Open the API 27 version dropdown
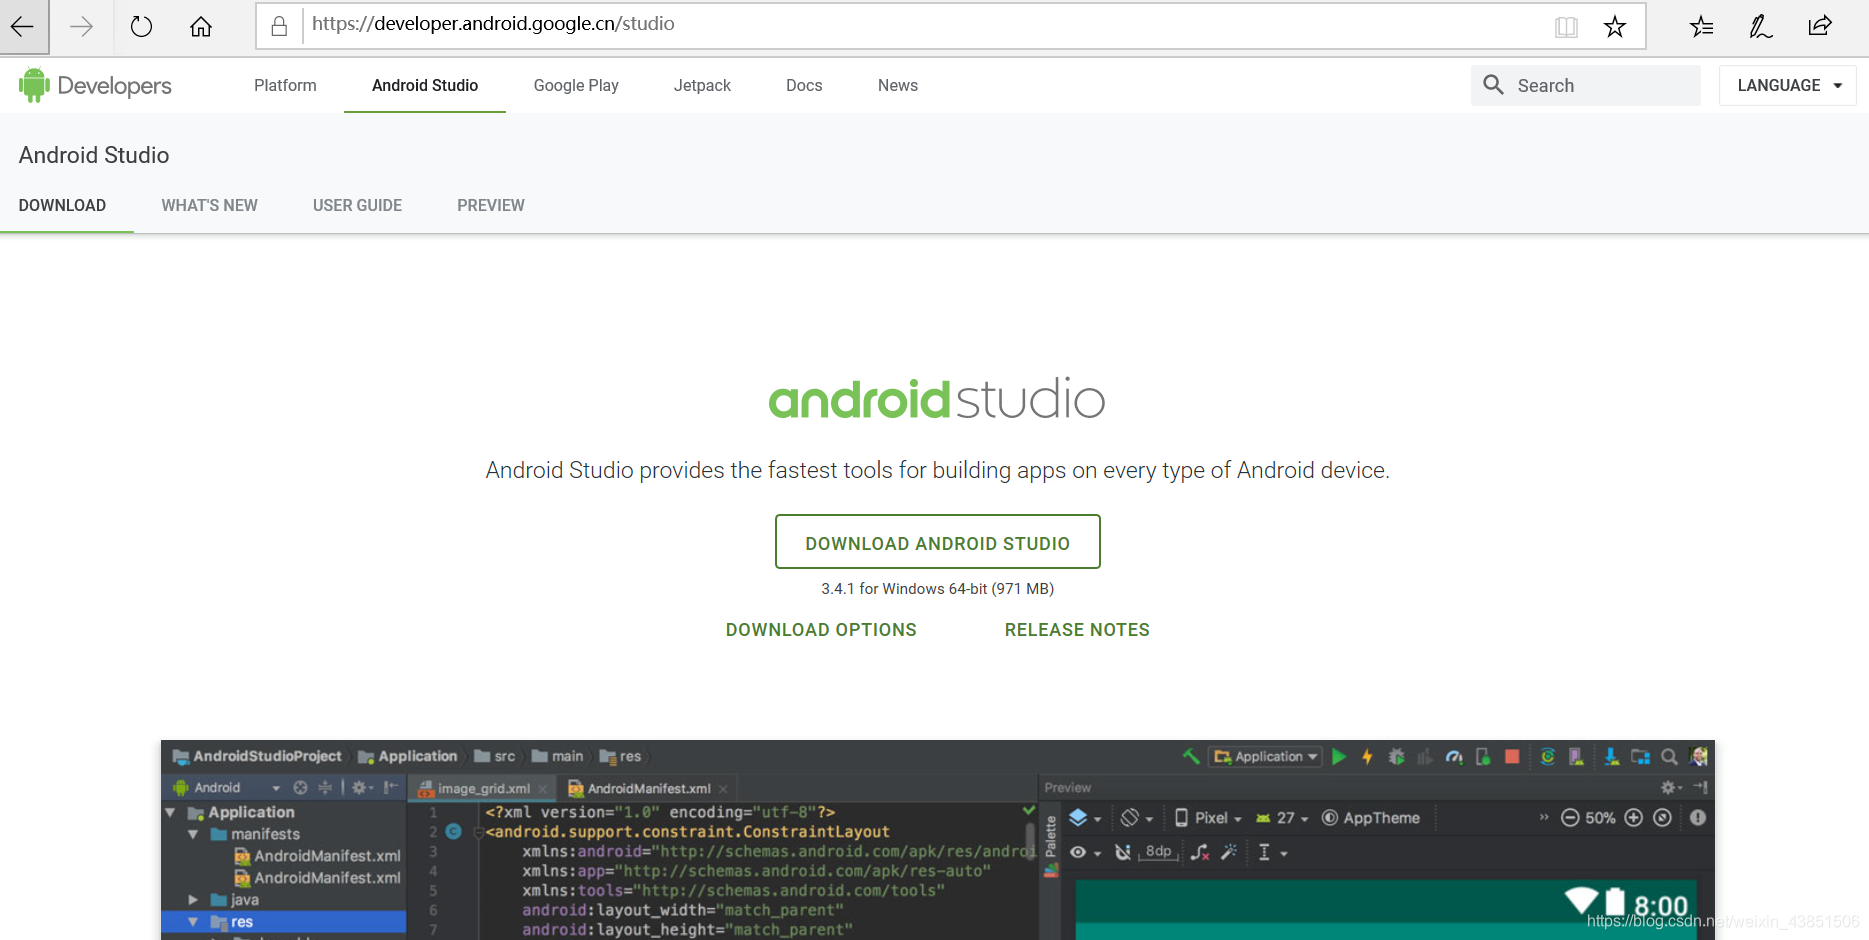 point(1282,818)
